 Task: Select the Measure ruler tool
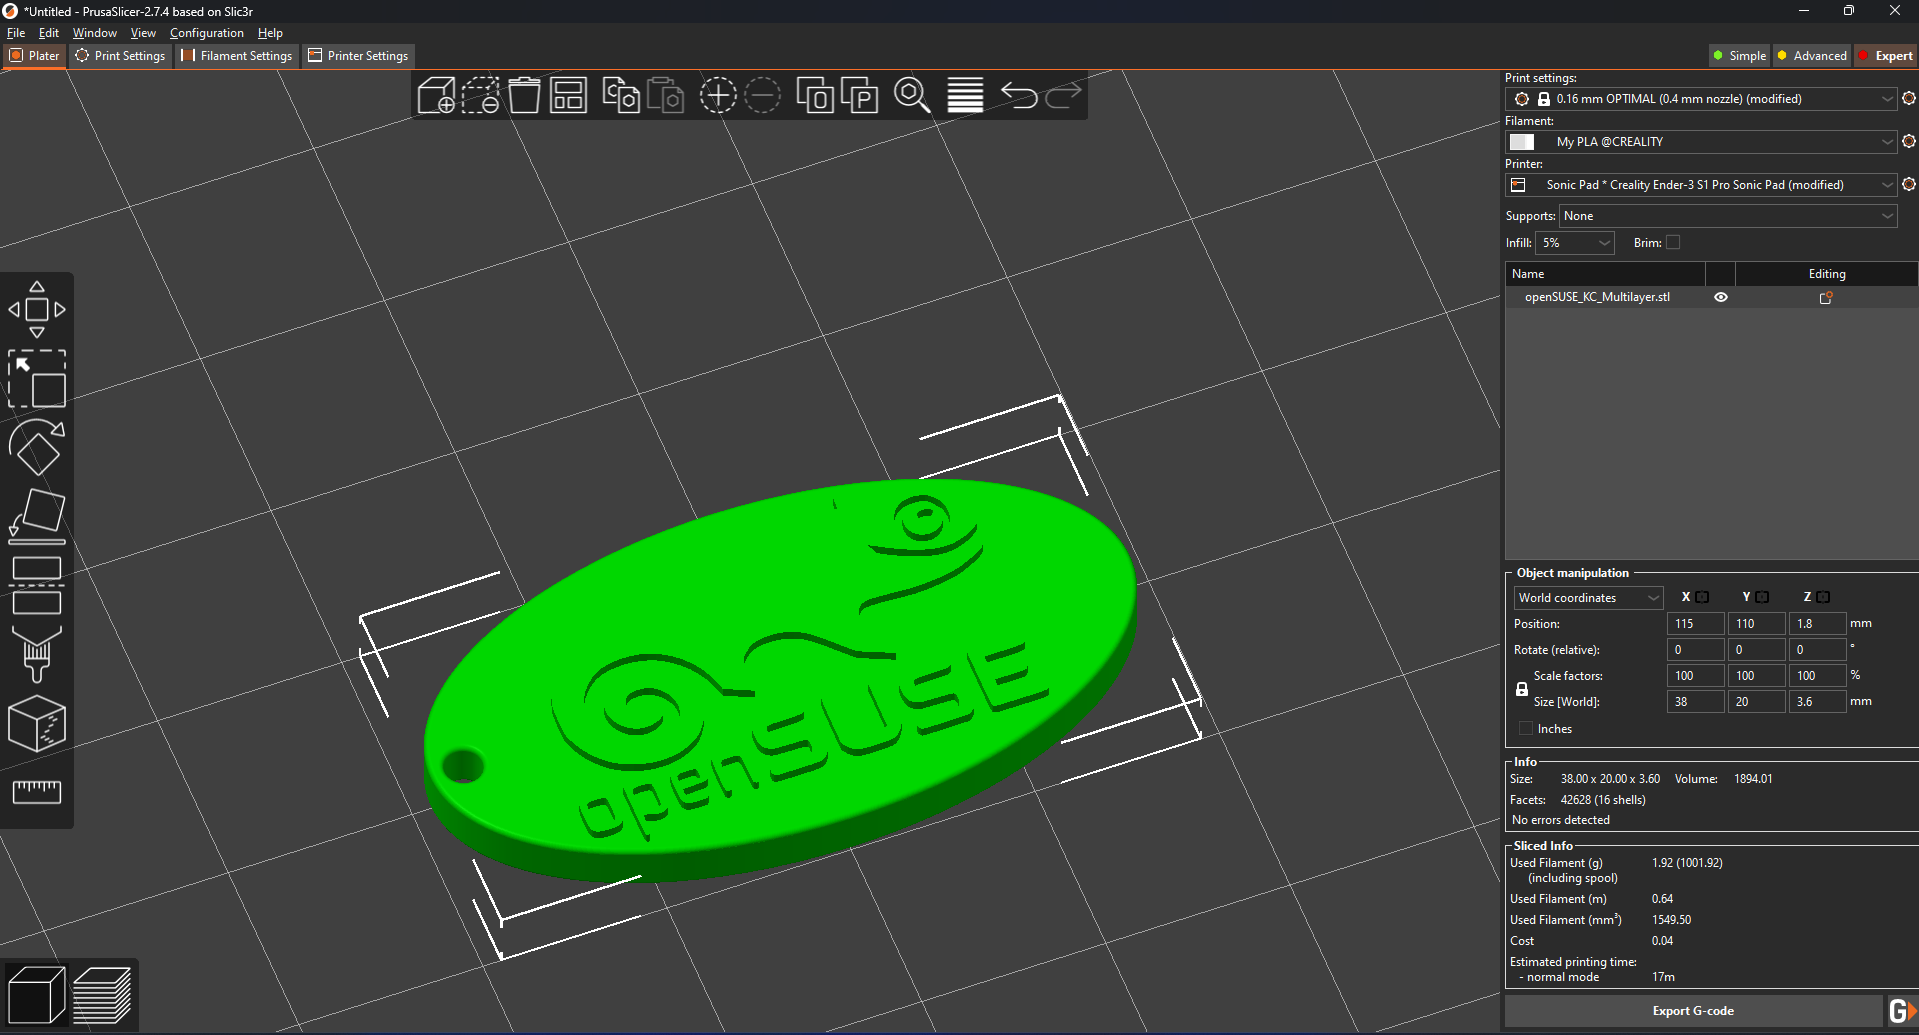[x=37, y=792]
